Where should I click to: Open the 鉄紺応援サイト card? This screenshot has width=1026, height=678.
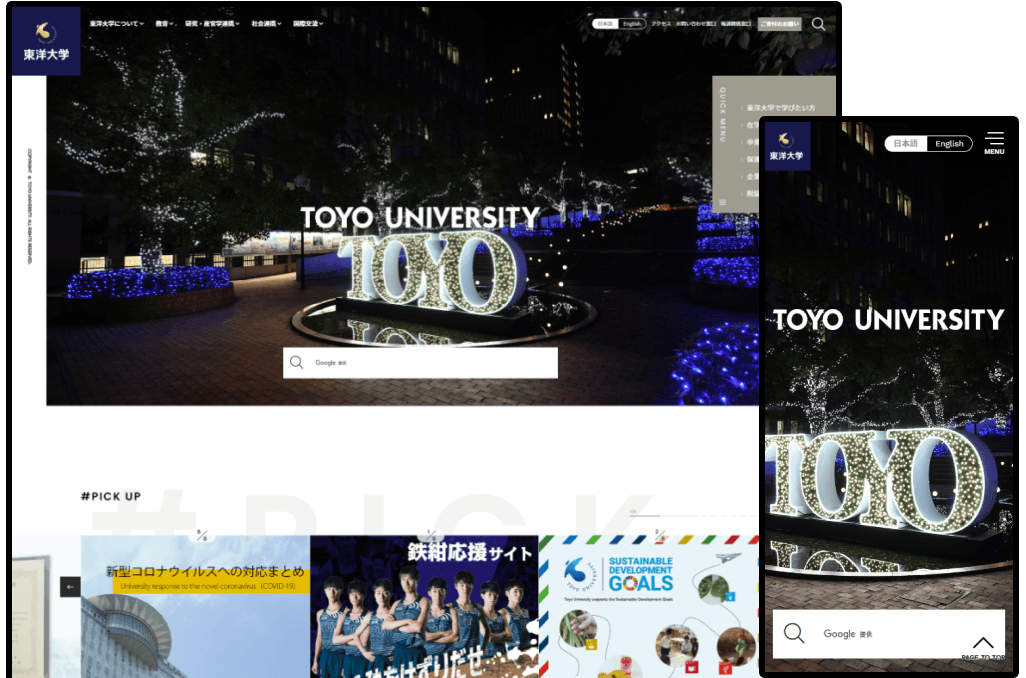pos(424,607)
